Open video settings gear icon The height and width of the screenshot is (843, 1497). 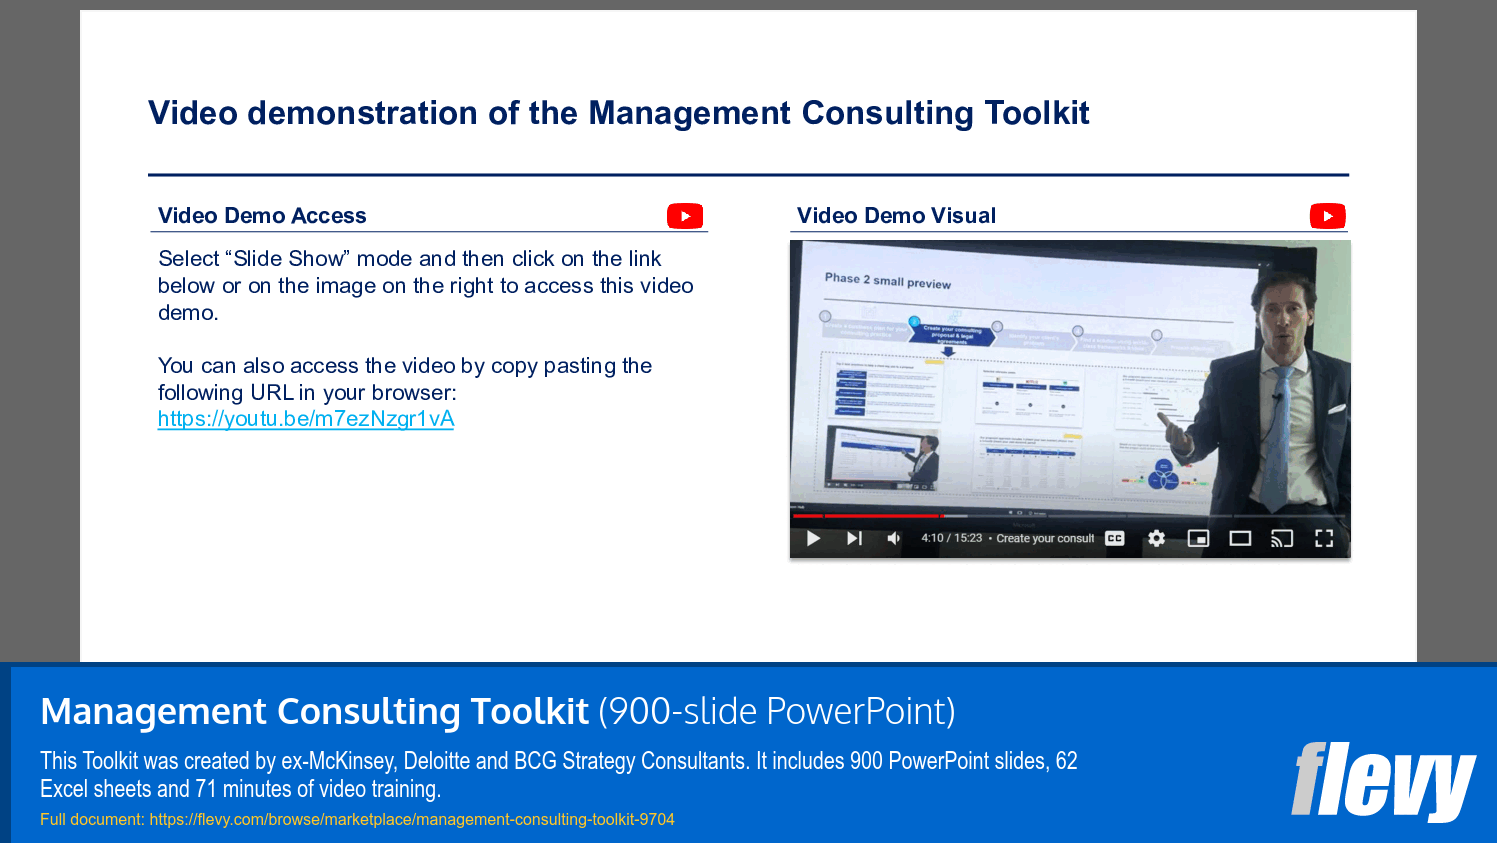(x=1157, y=538)
